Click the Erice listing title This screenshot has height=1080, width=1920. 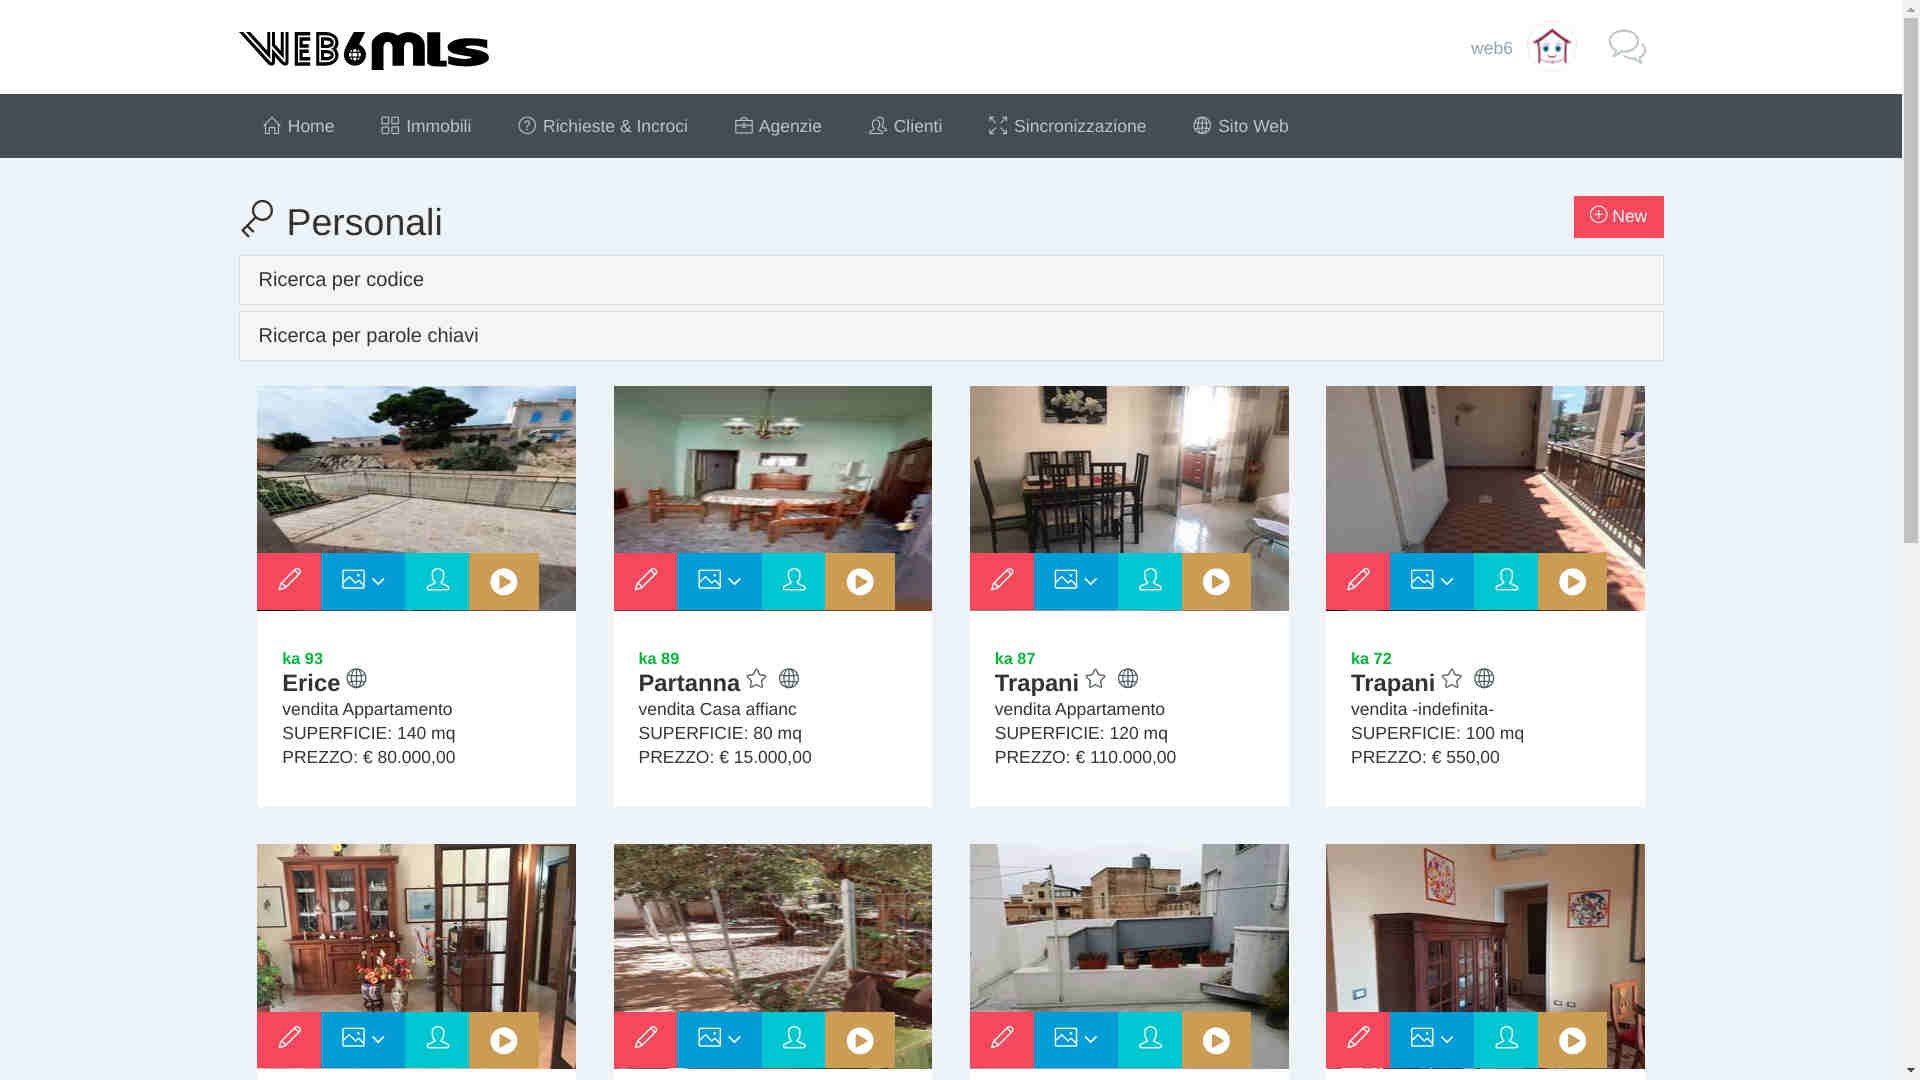(x=311, y=683)
